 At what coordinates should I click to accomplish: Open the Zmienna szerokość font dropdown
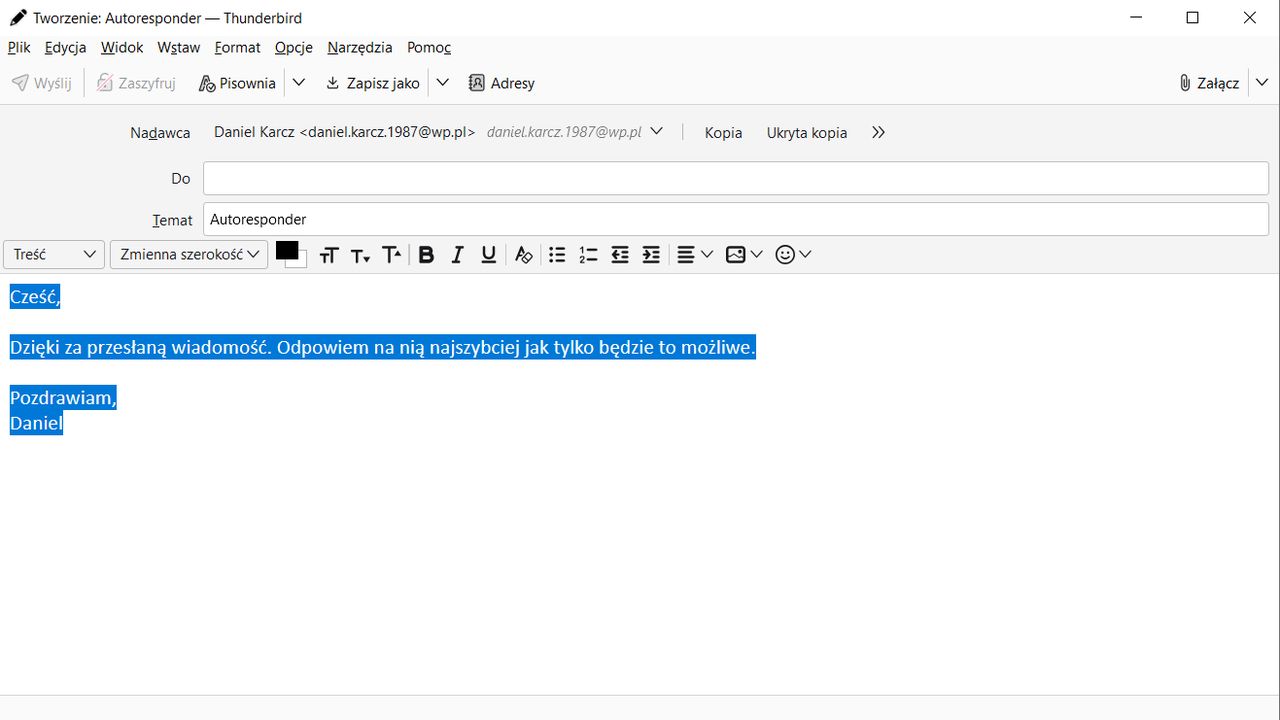point(189,254)
